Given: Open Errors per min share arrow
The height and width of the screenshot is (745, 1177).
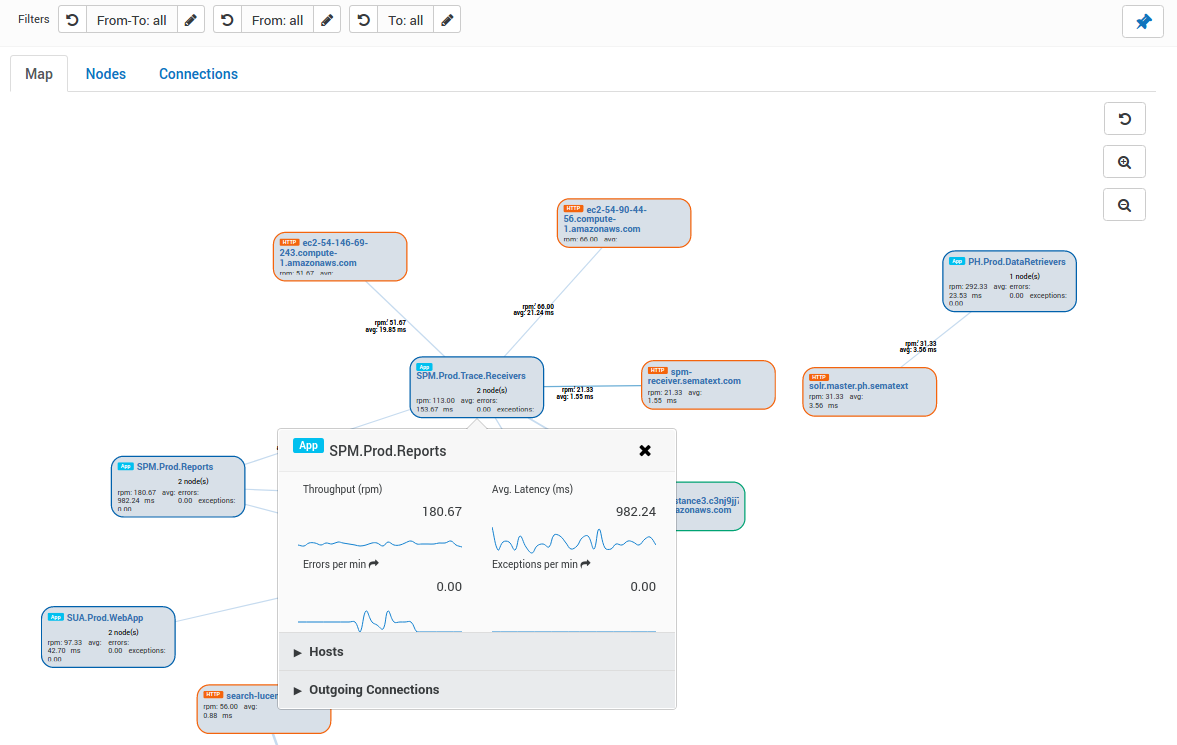Looking at the screenshot, I should [374, 564].
